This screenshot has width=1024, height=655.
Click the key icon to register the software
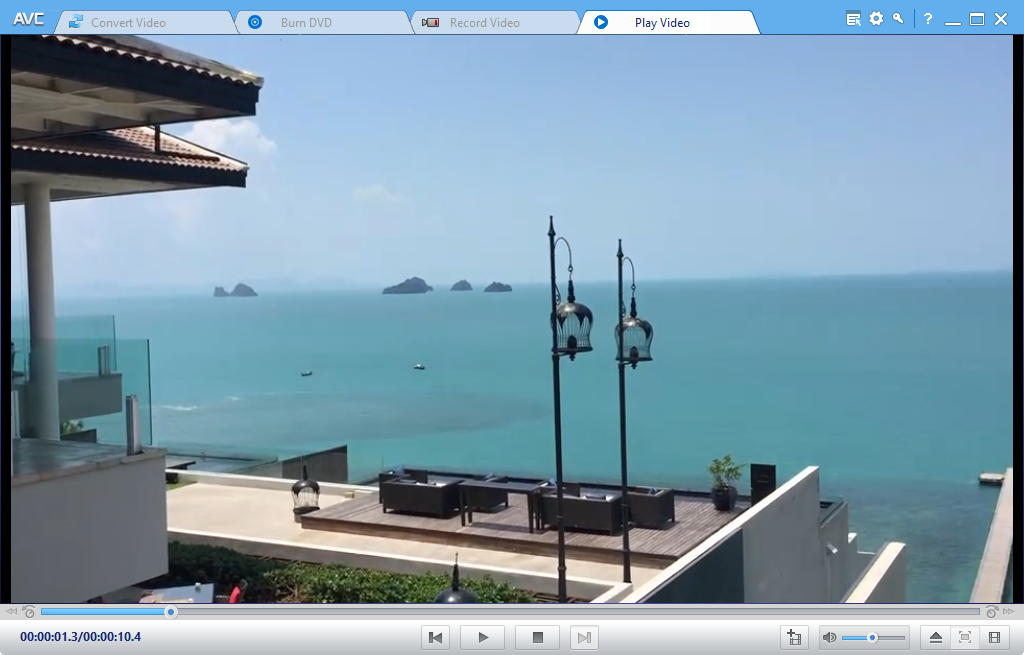click(x=897, y=17)
